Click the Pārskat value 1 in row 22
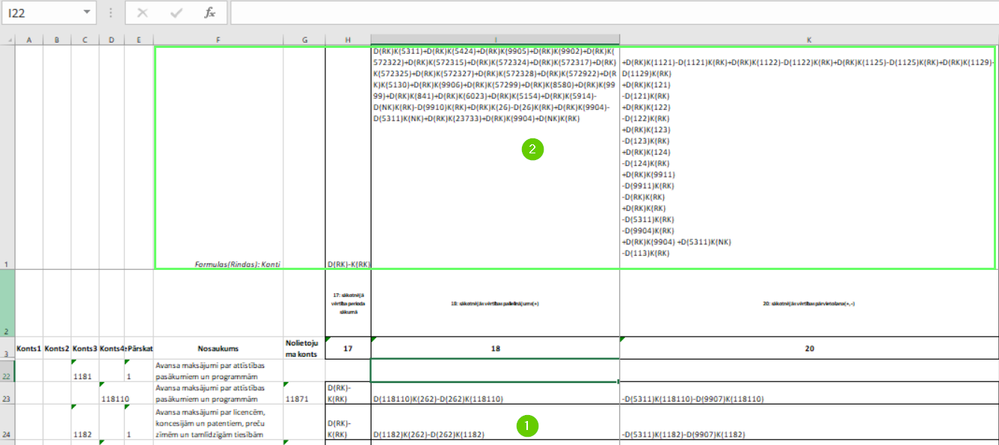 point(139,370)
